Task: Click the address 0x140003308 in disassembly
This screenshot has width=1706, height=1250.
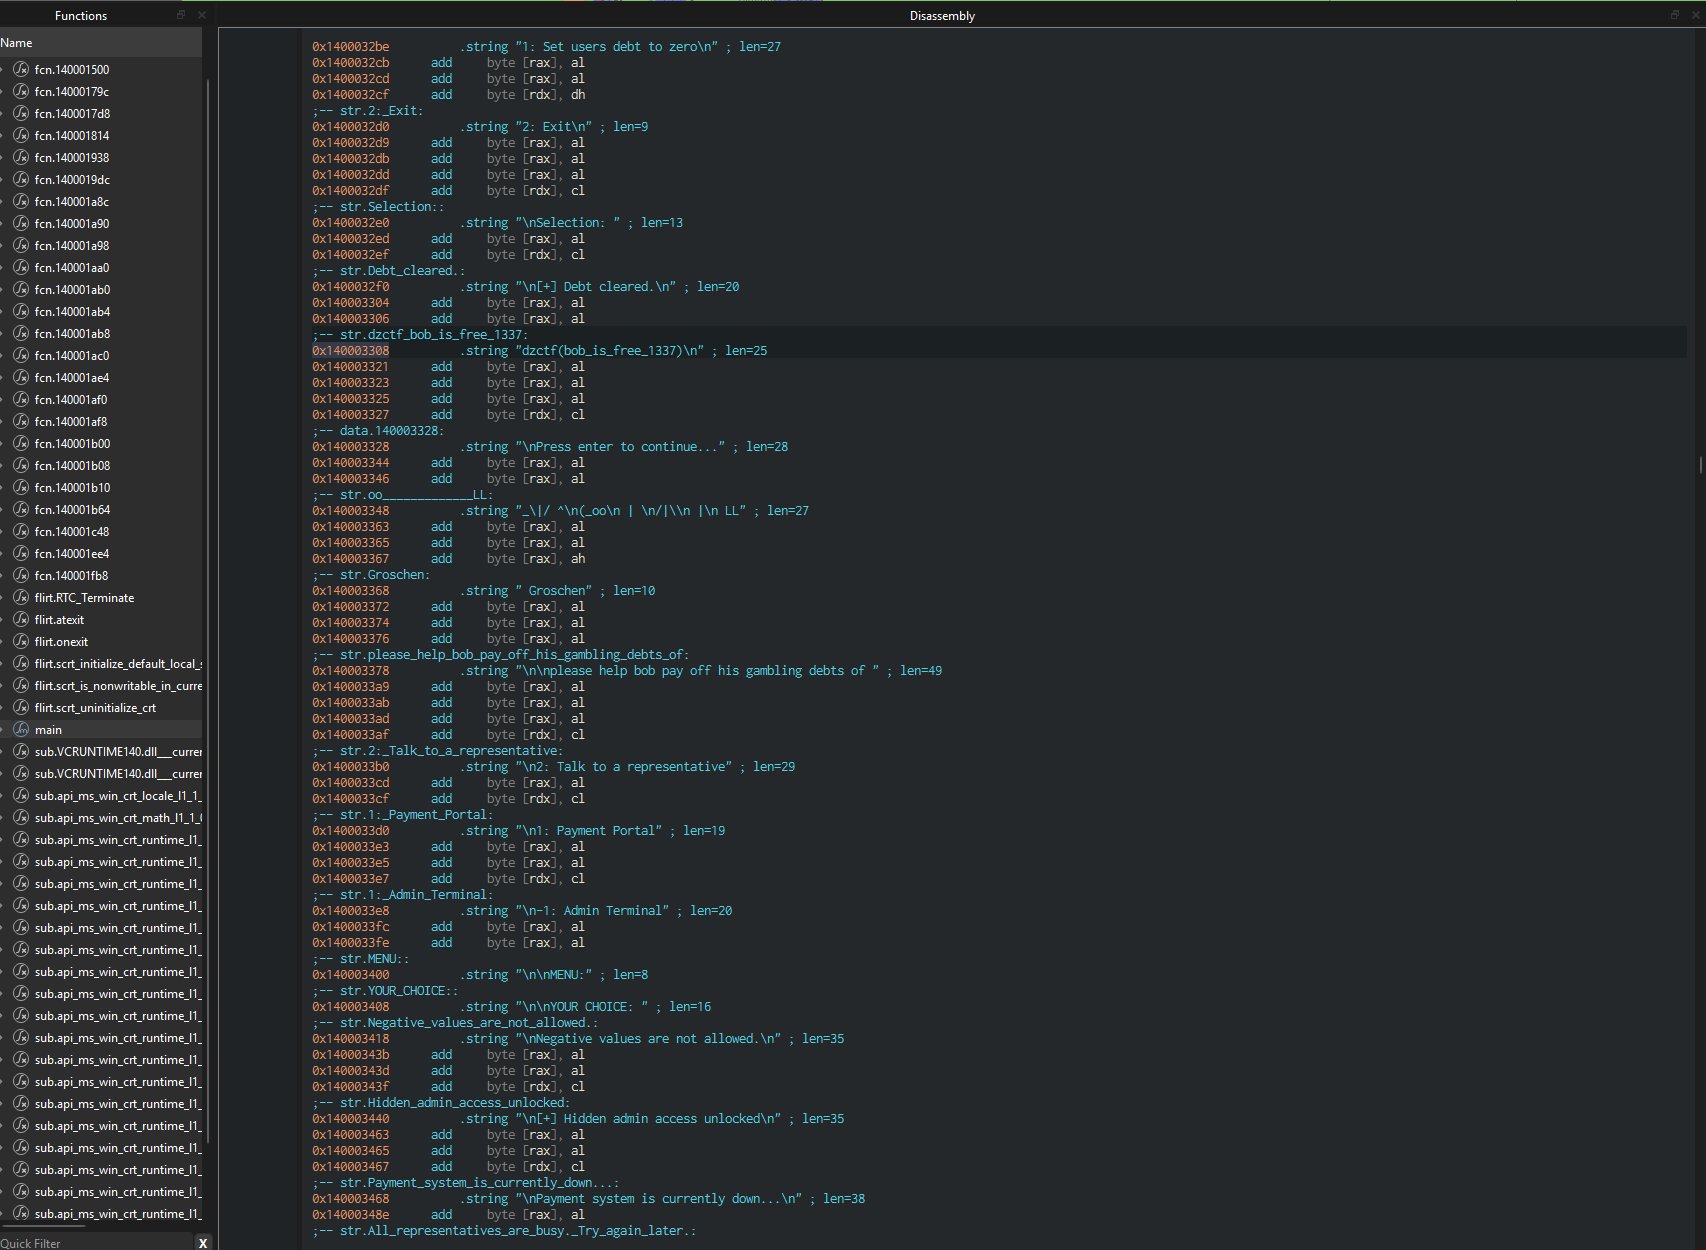Action: pyautogui.click(x=350, y=351)
